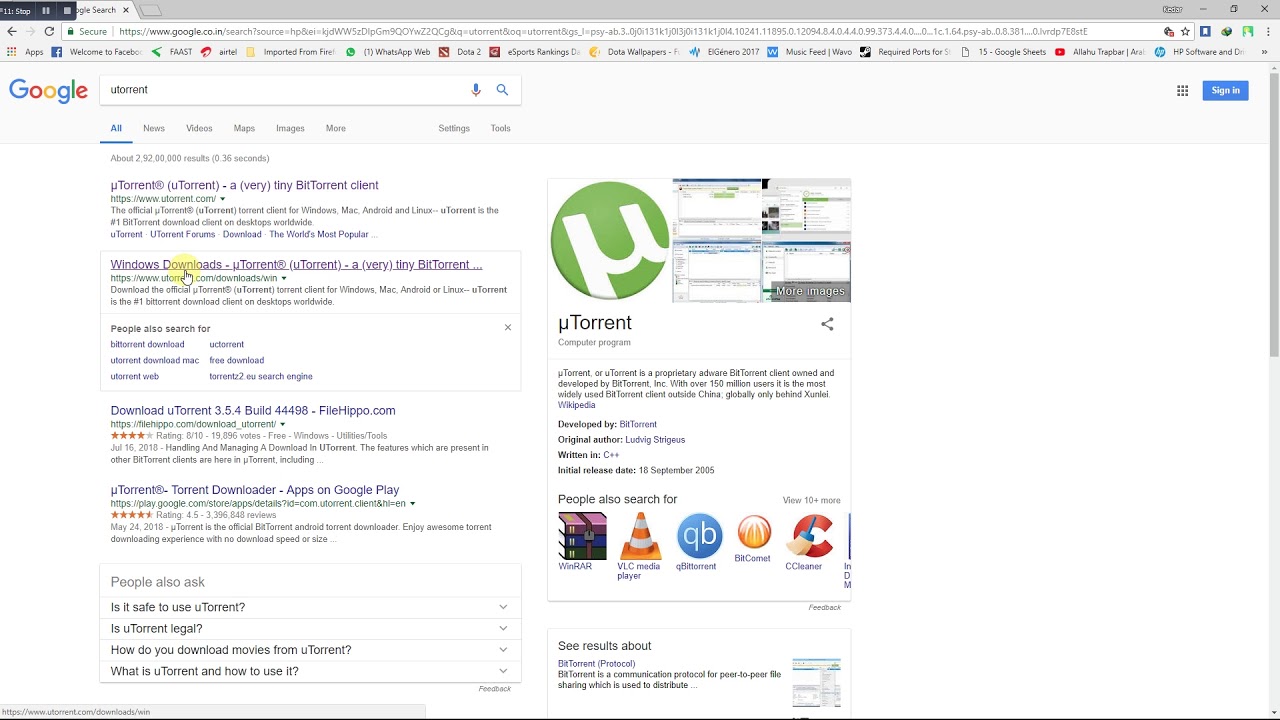
Task: Bookmark the page with the star icon
Action: 1185,31
